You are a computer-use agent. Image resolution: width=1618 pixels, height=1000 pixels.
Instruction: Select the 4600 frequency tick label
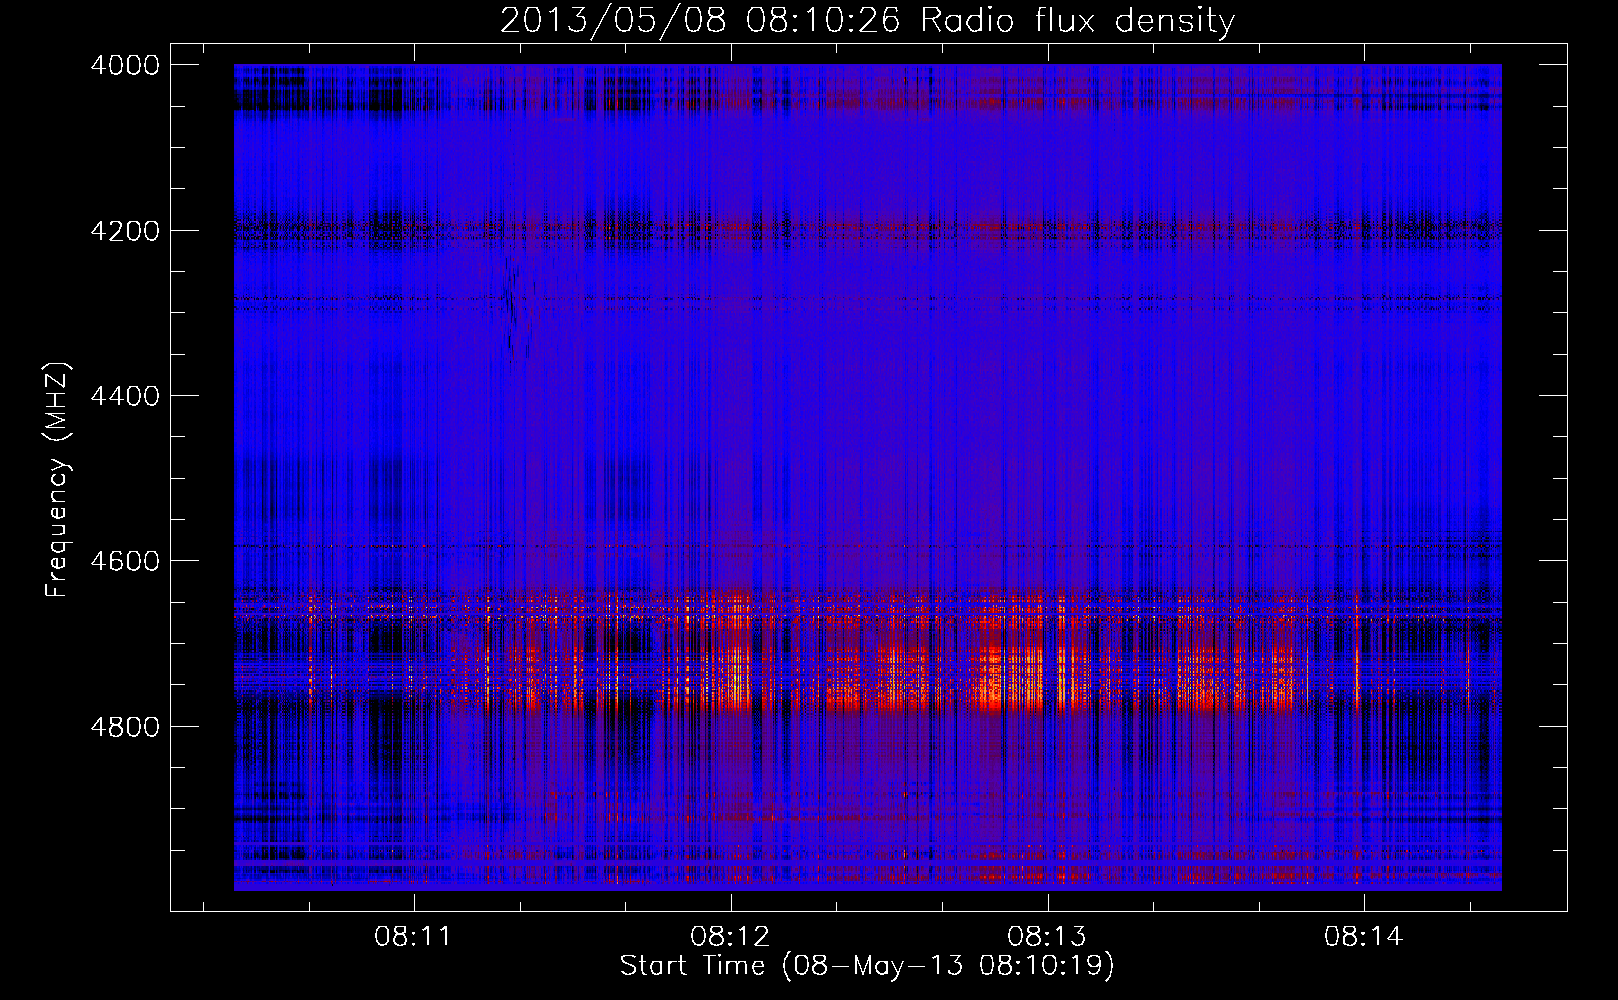(125, 561)
